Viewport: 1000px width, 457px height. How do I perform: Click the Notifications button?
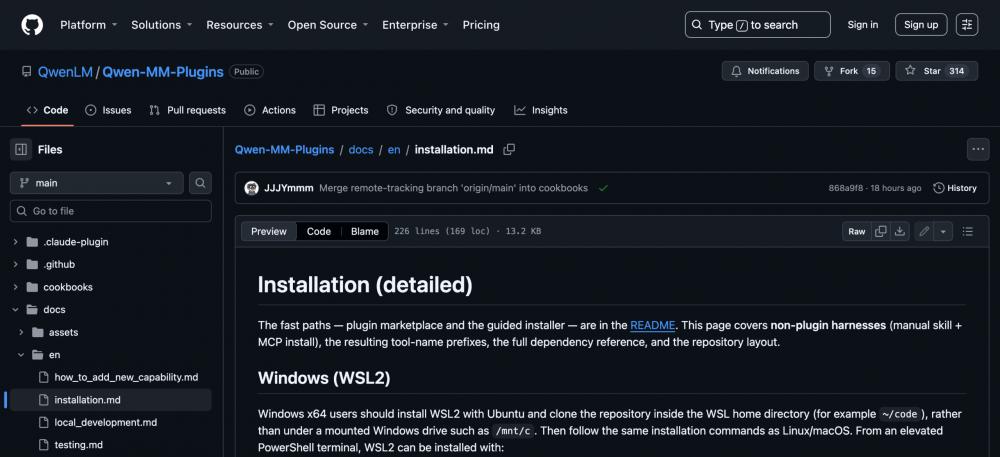pyautogui.click(x=765, y=71)
